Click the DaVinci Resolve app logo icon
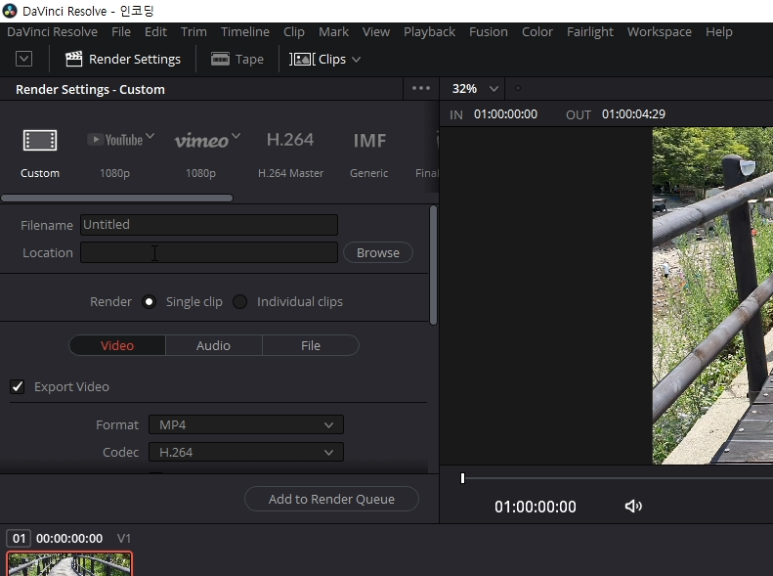The height and width of the screenshot is (576, 773). [x=9, y=10]
